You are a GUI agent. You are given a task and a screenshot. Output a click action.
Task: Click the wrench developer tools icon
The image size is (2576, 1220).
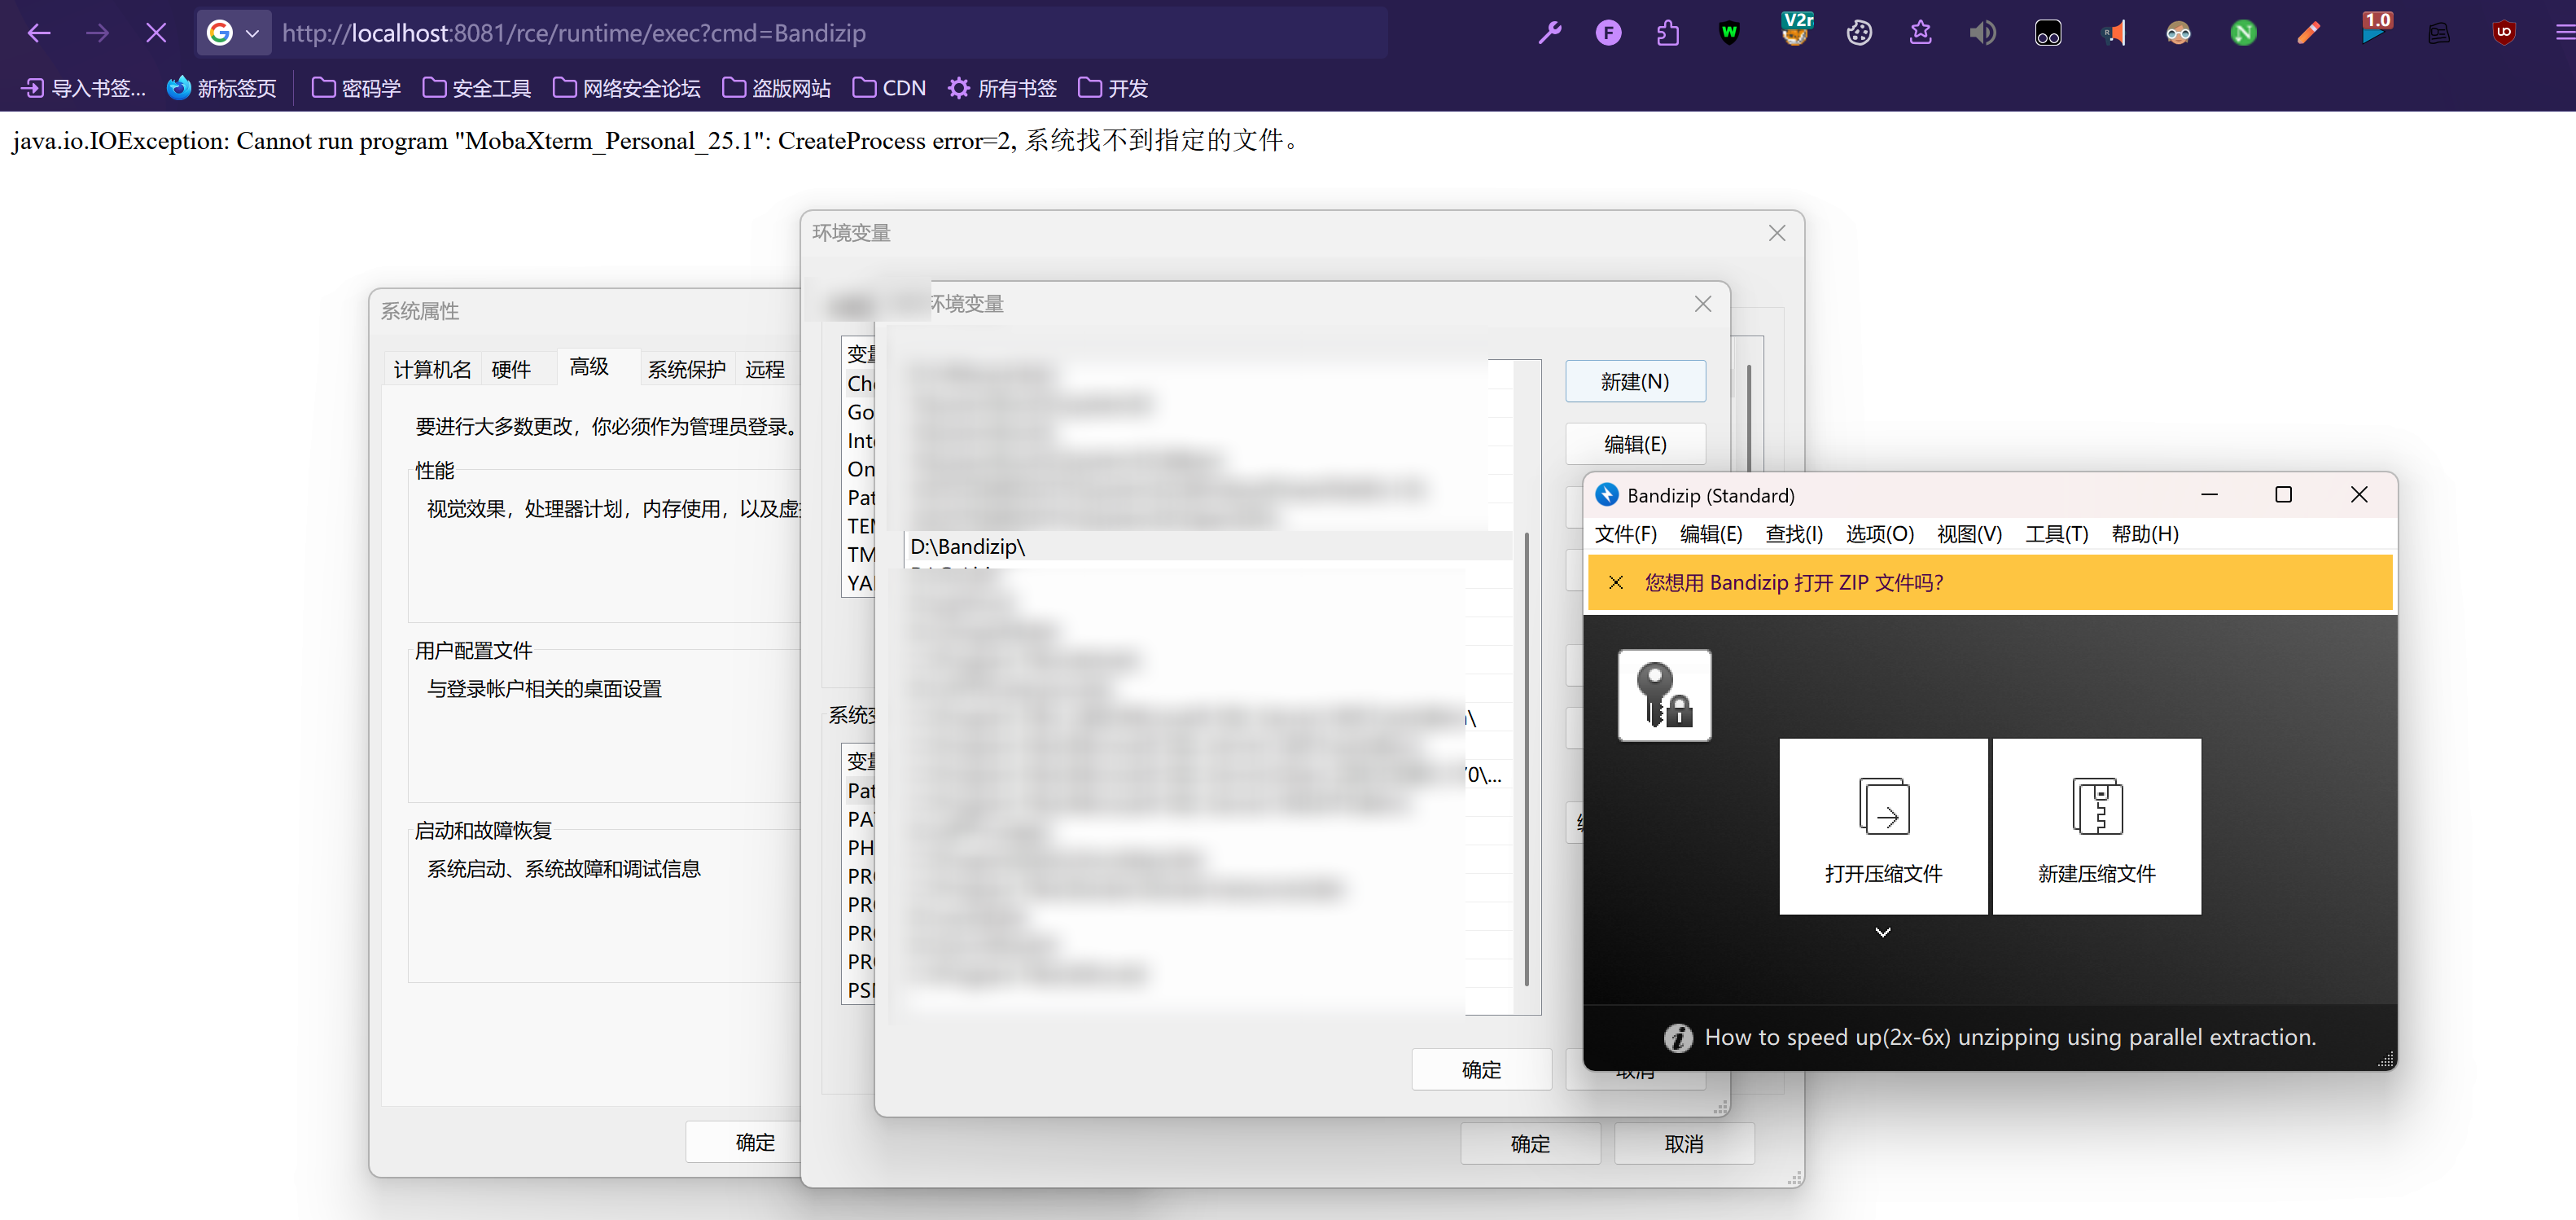point(1549,33)
